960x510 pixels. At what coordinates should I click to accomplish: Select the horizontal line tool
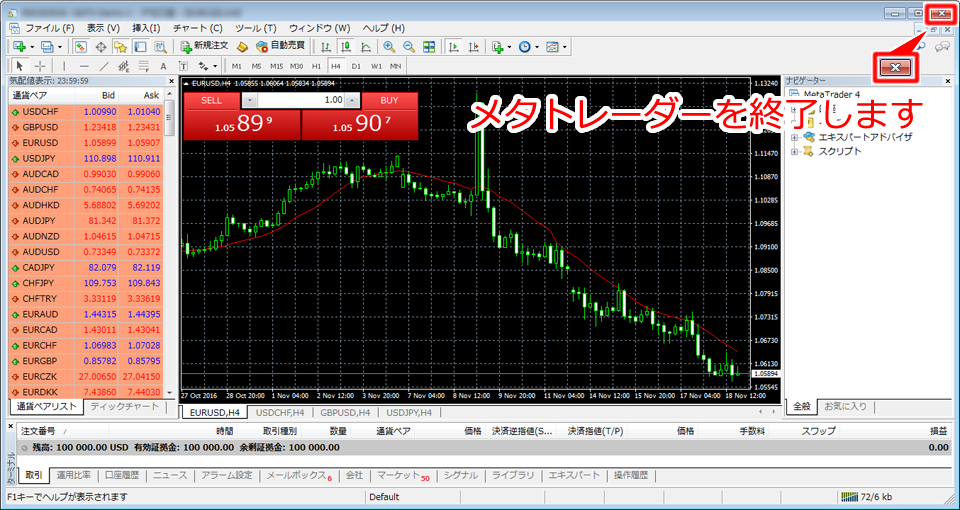click(x=84, y=66)
